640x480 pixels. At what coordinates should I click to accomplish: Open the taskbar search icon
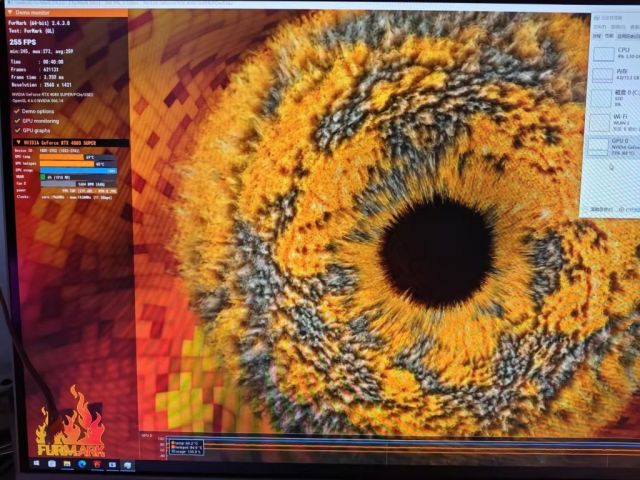tap(52, 464)
